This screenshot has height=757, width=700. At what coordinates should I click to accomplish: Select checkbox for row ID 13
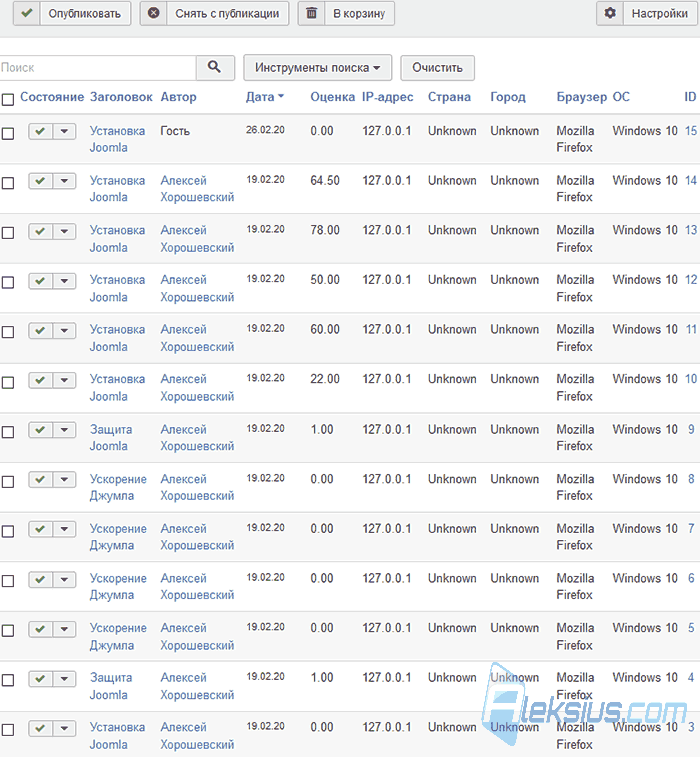coord(8,233)
